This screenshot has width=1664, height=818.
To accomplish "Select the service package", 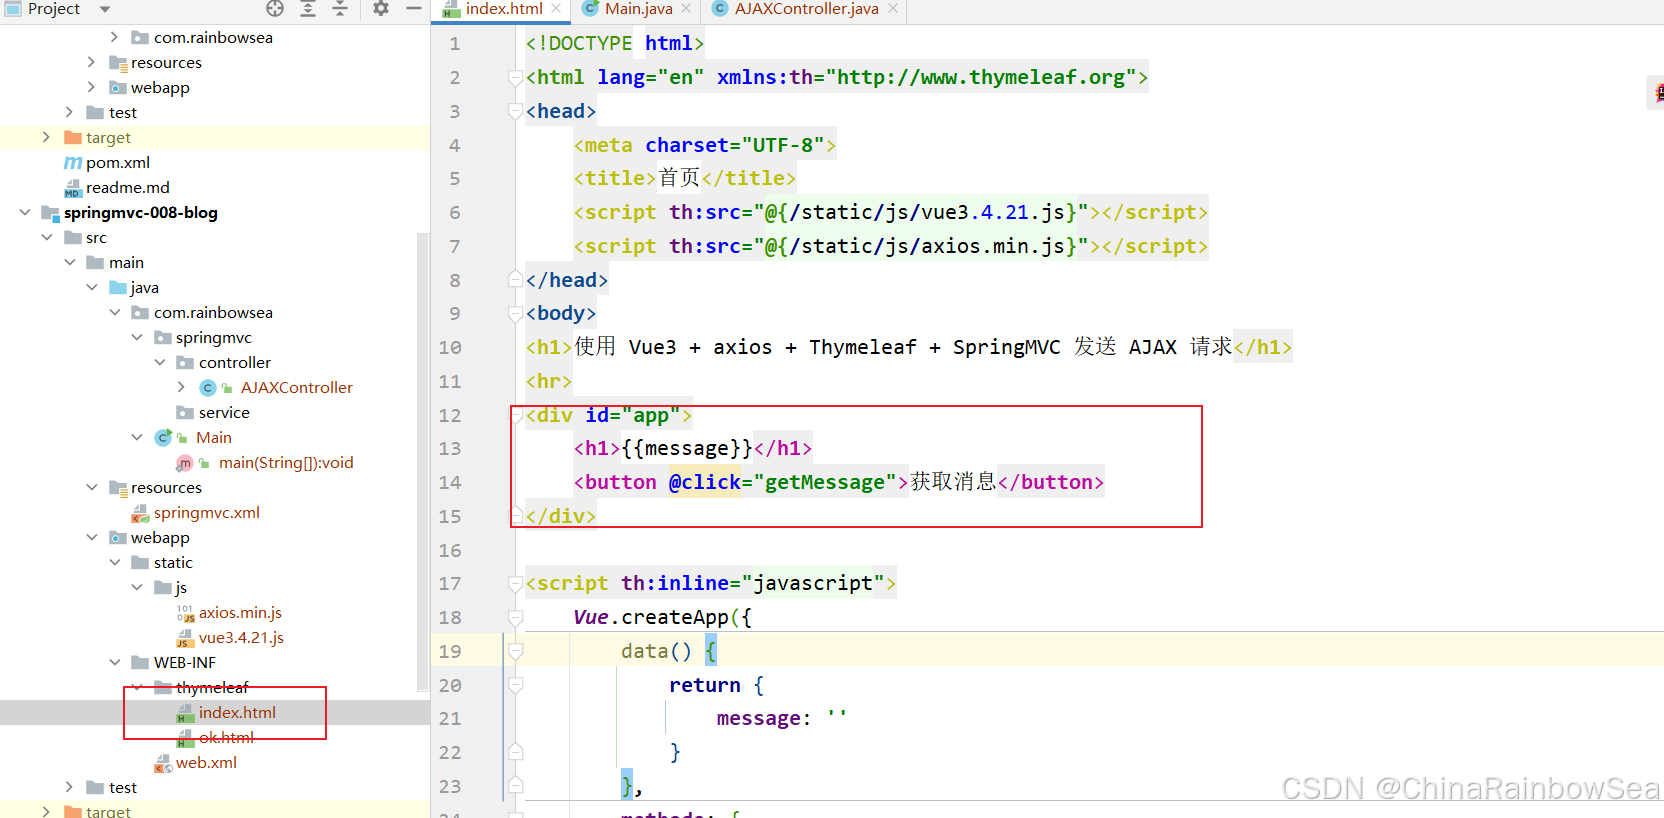I will pyautogui.click(x=224, y=412).
